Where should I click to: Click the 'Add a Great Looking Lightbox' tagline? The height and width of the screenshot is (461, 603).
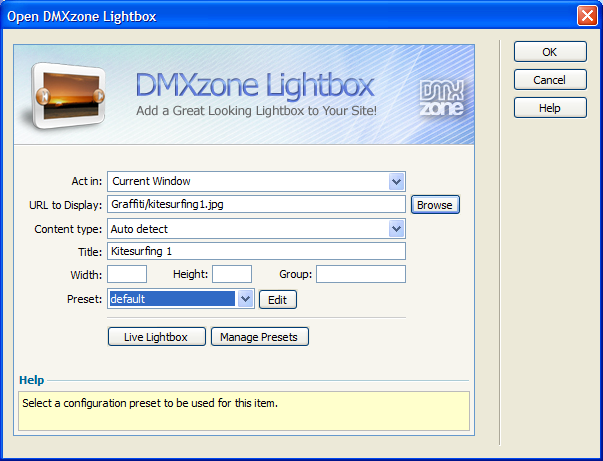(x=257, y=111)
